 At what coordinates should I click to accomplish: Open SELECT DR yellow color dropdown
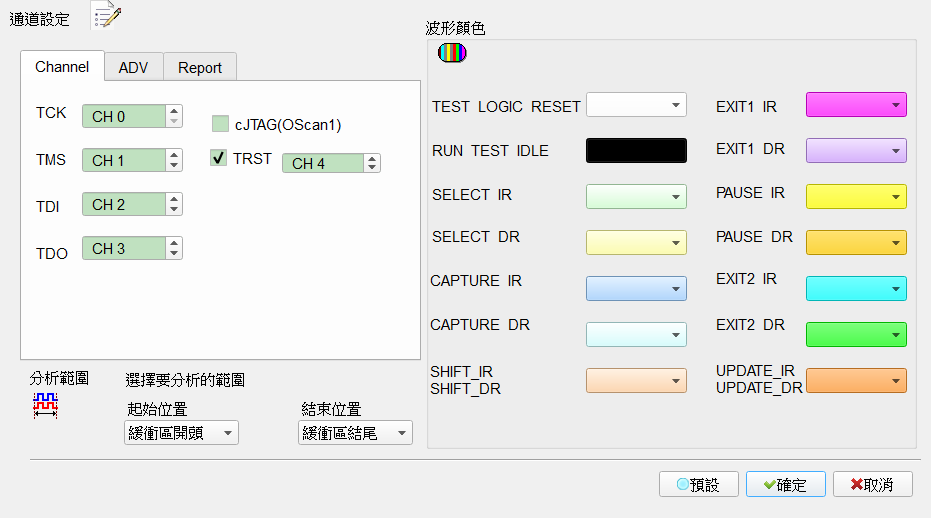(636, 242)
